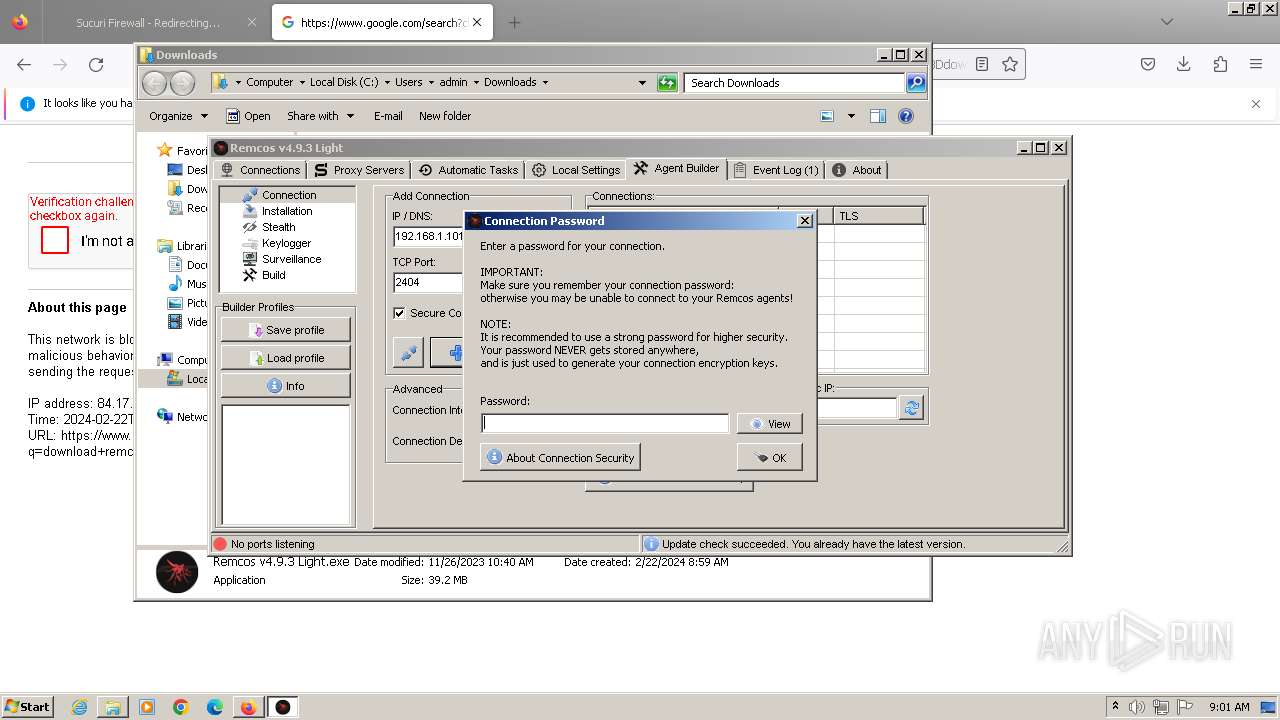
Task: Switch to Connections tab in Remcos
Action: 260,170
